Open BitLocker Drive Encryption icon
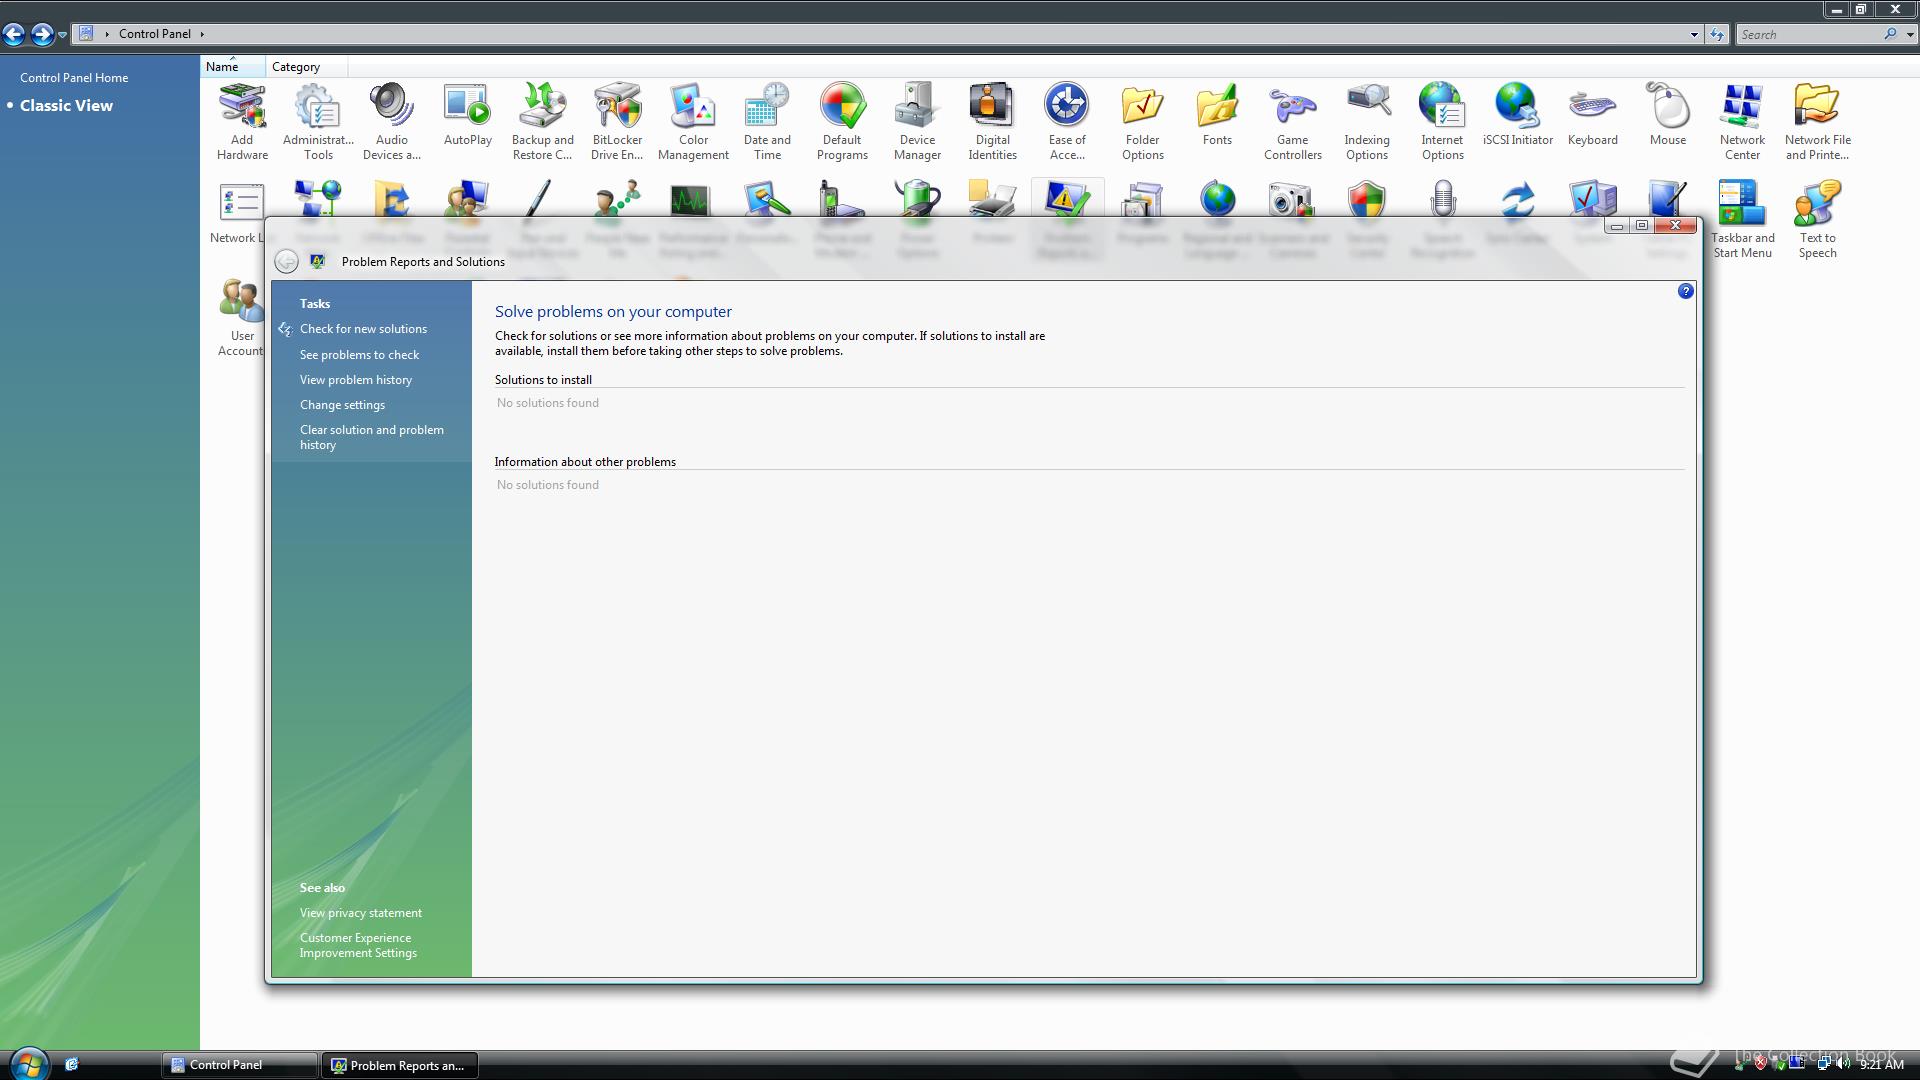The height and width of the screenshot is (1080, 1920). (617, 121)
